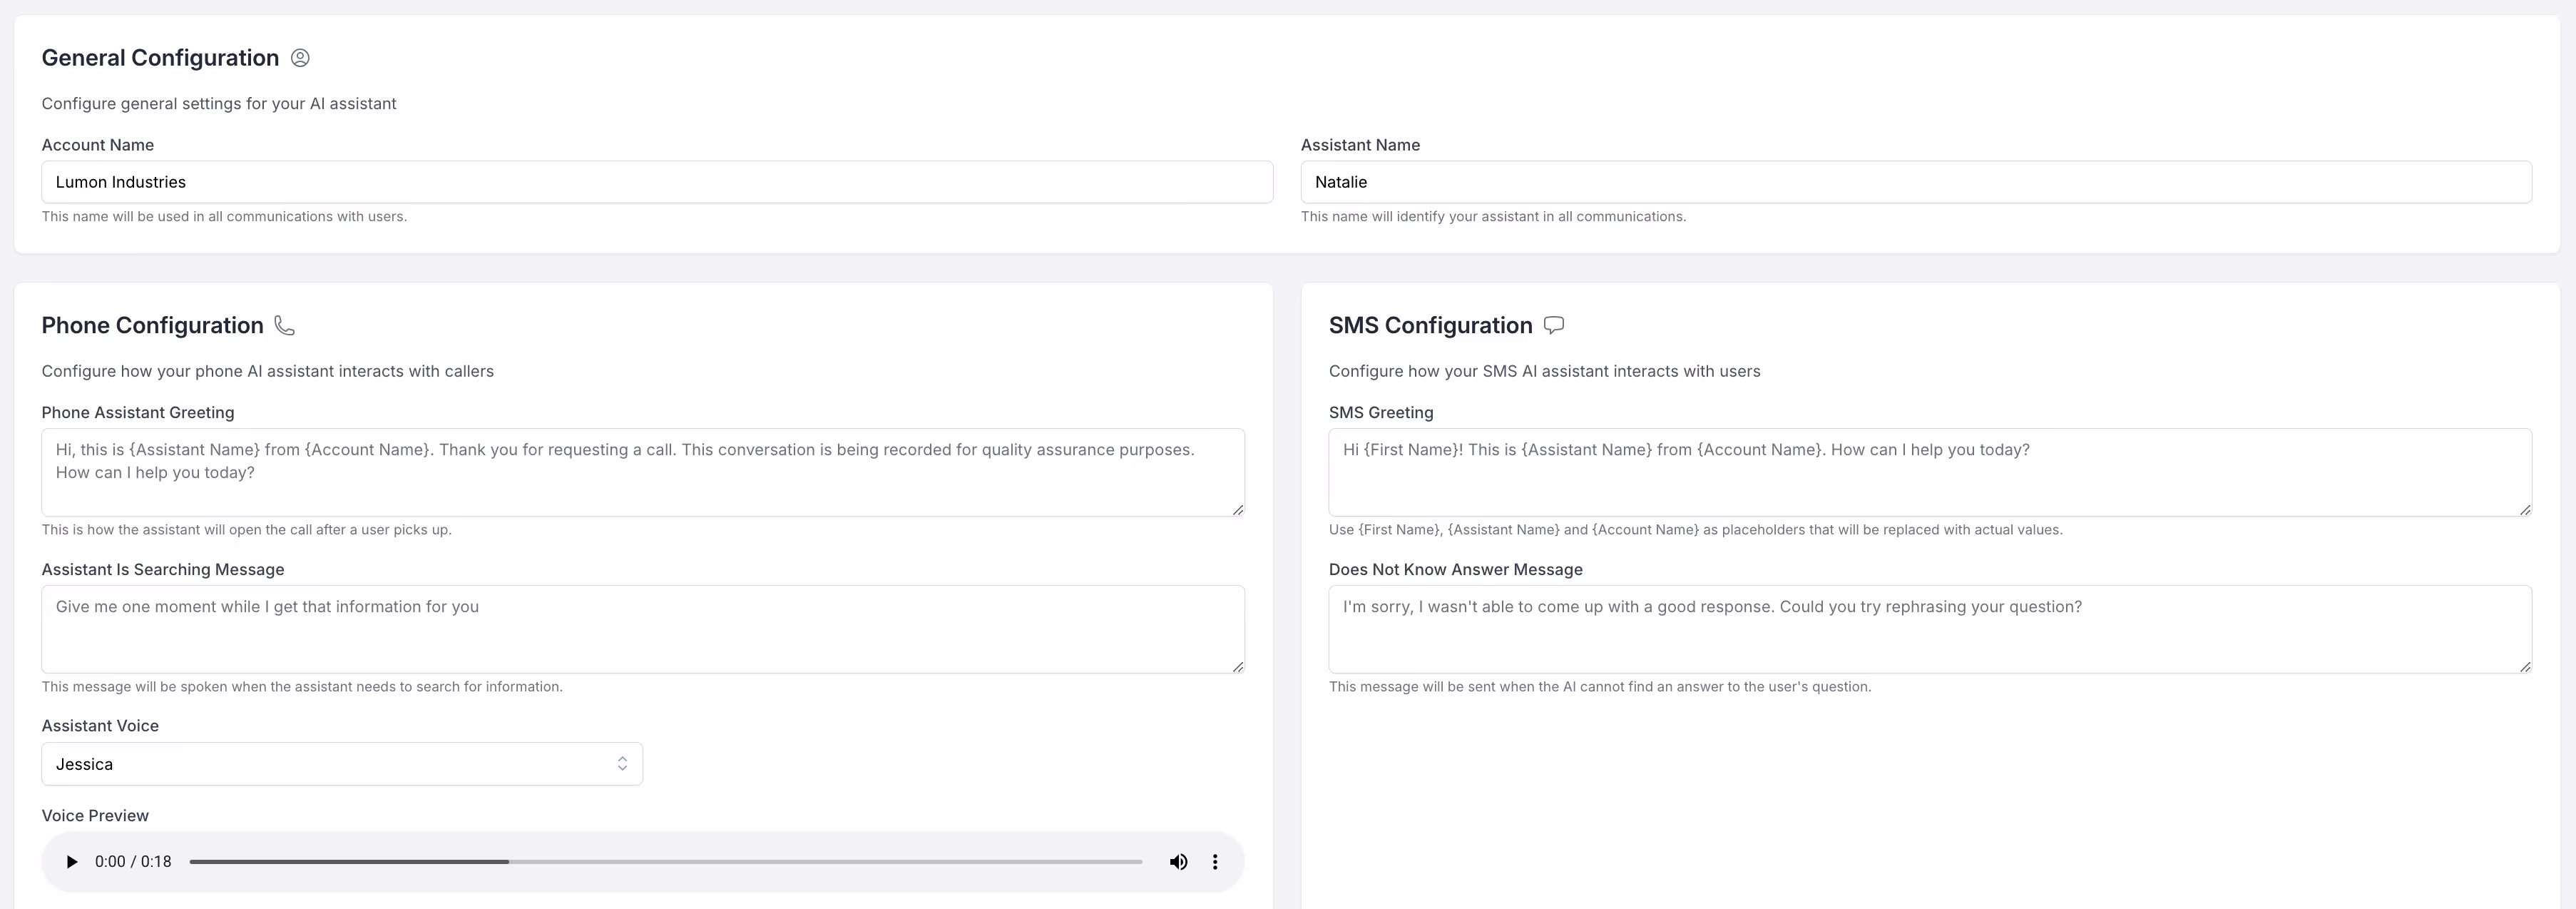Click the chat bubble icon beside SMS Configuration
This screenshot has width=2576, height=909.
click(x=1553, y=325)
